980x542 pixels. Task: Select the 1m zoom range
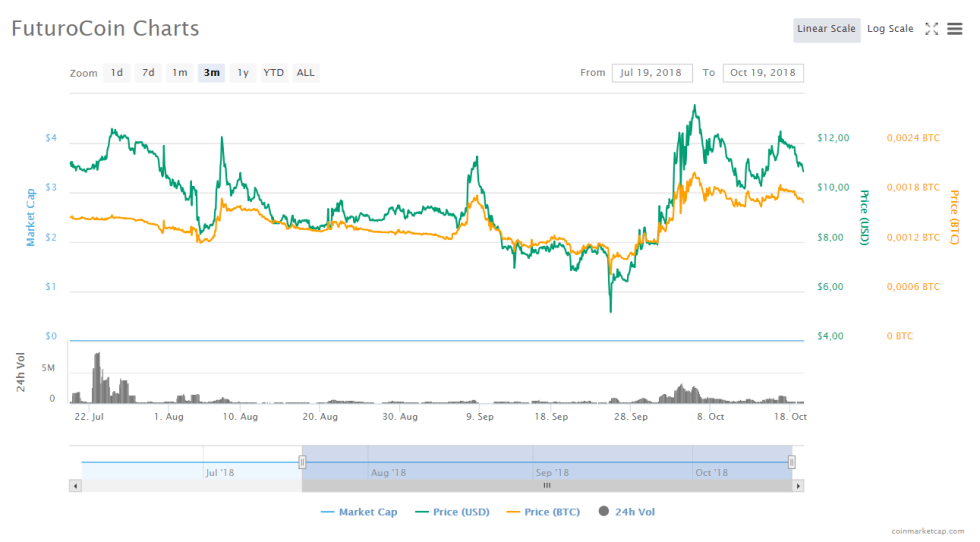point(179,73)
